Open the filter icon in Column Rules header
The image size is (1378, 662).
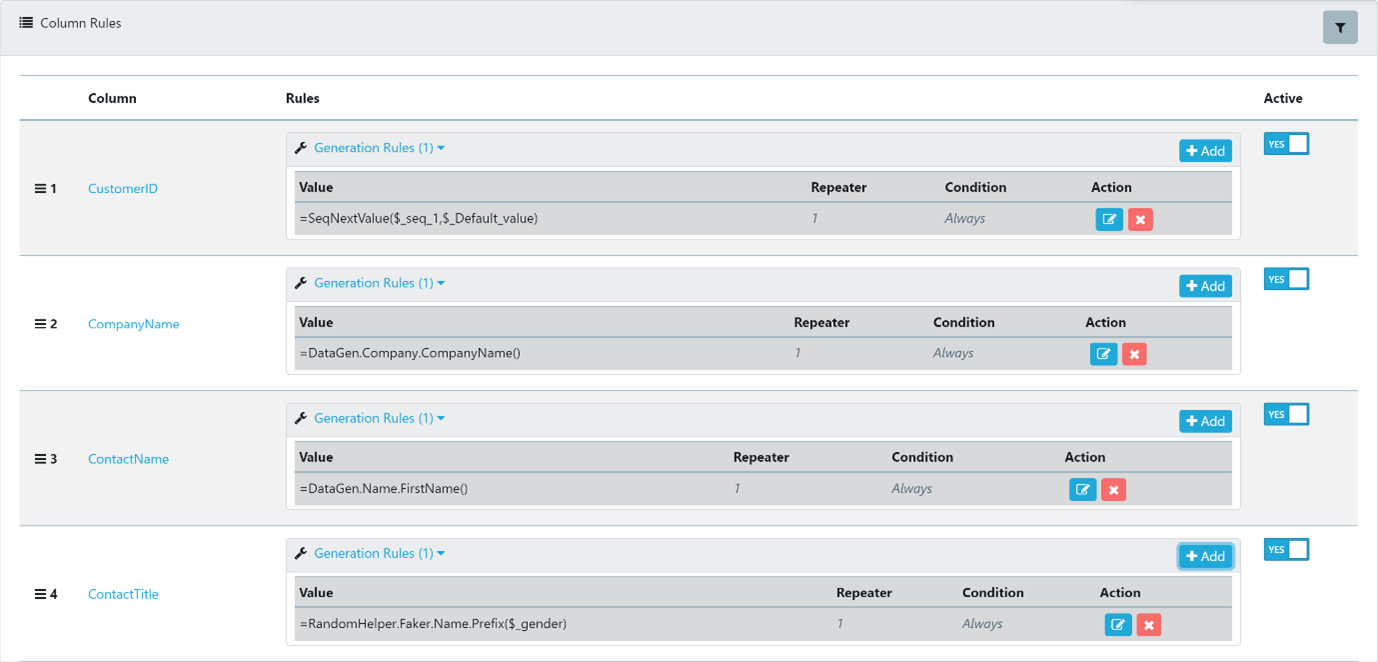coord(1340,28)
